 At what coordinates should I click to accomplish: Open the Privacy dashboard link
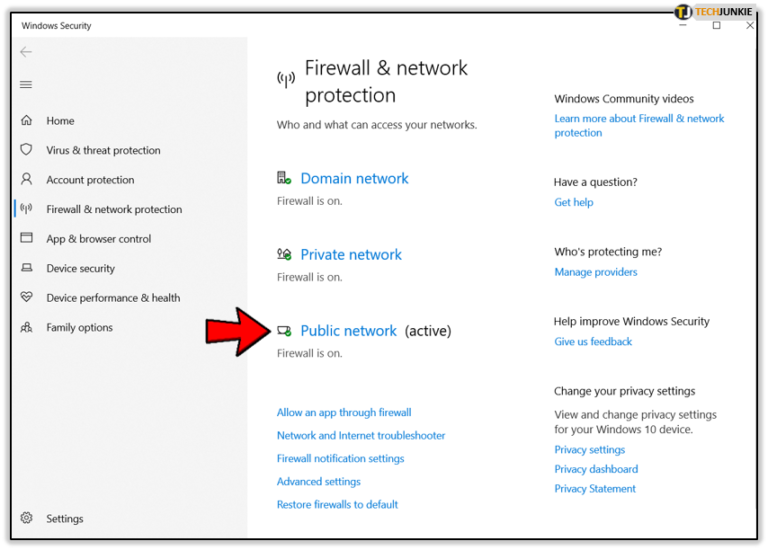[x=596, y=469]
